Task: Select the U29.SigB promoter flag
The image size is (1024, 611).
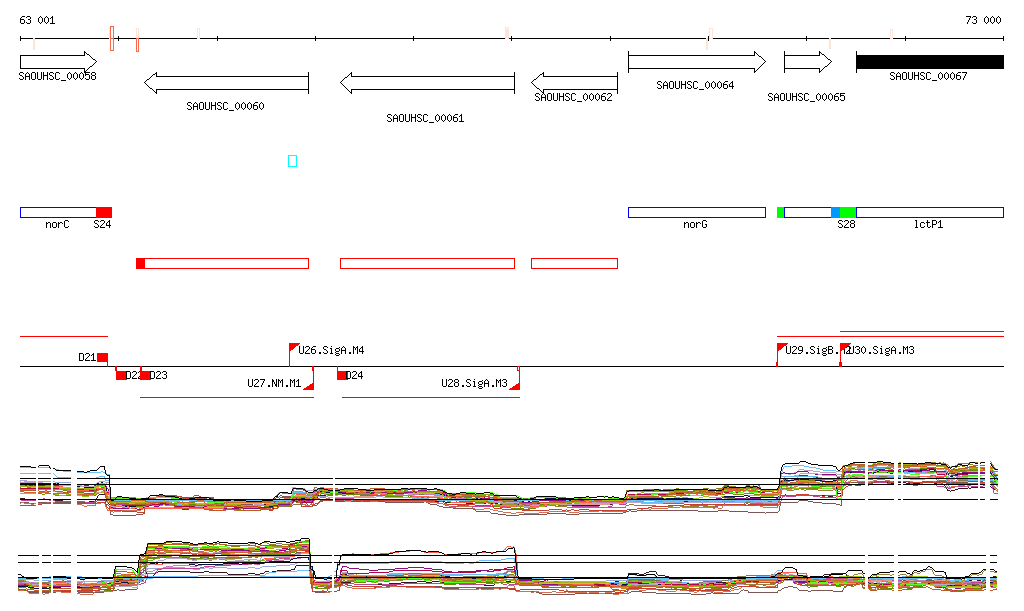Action: 782,348
